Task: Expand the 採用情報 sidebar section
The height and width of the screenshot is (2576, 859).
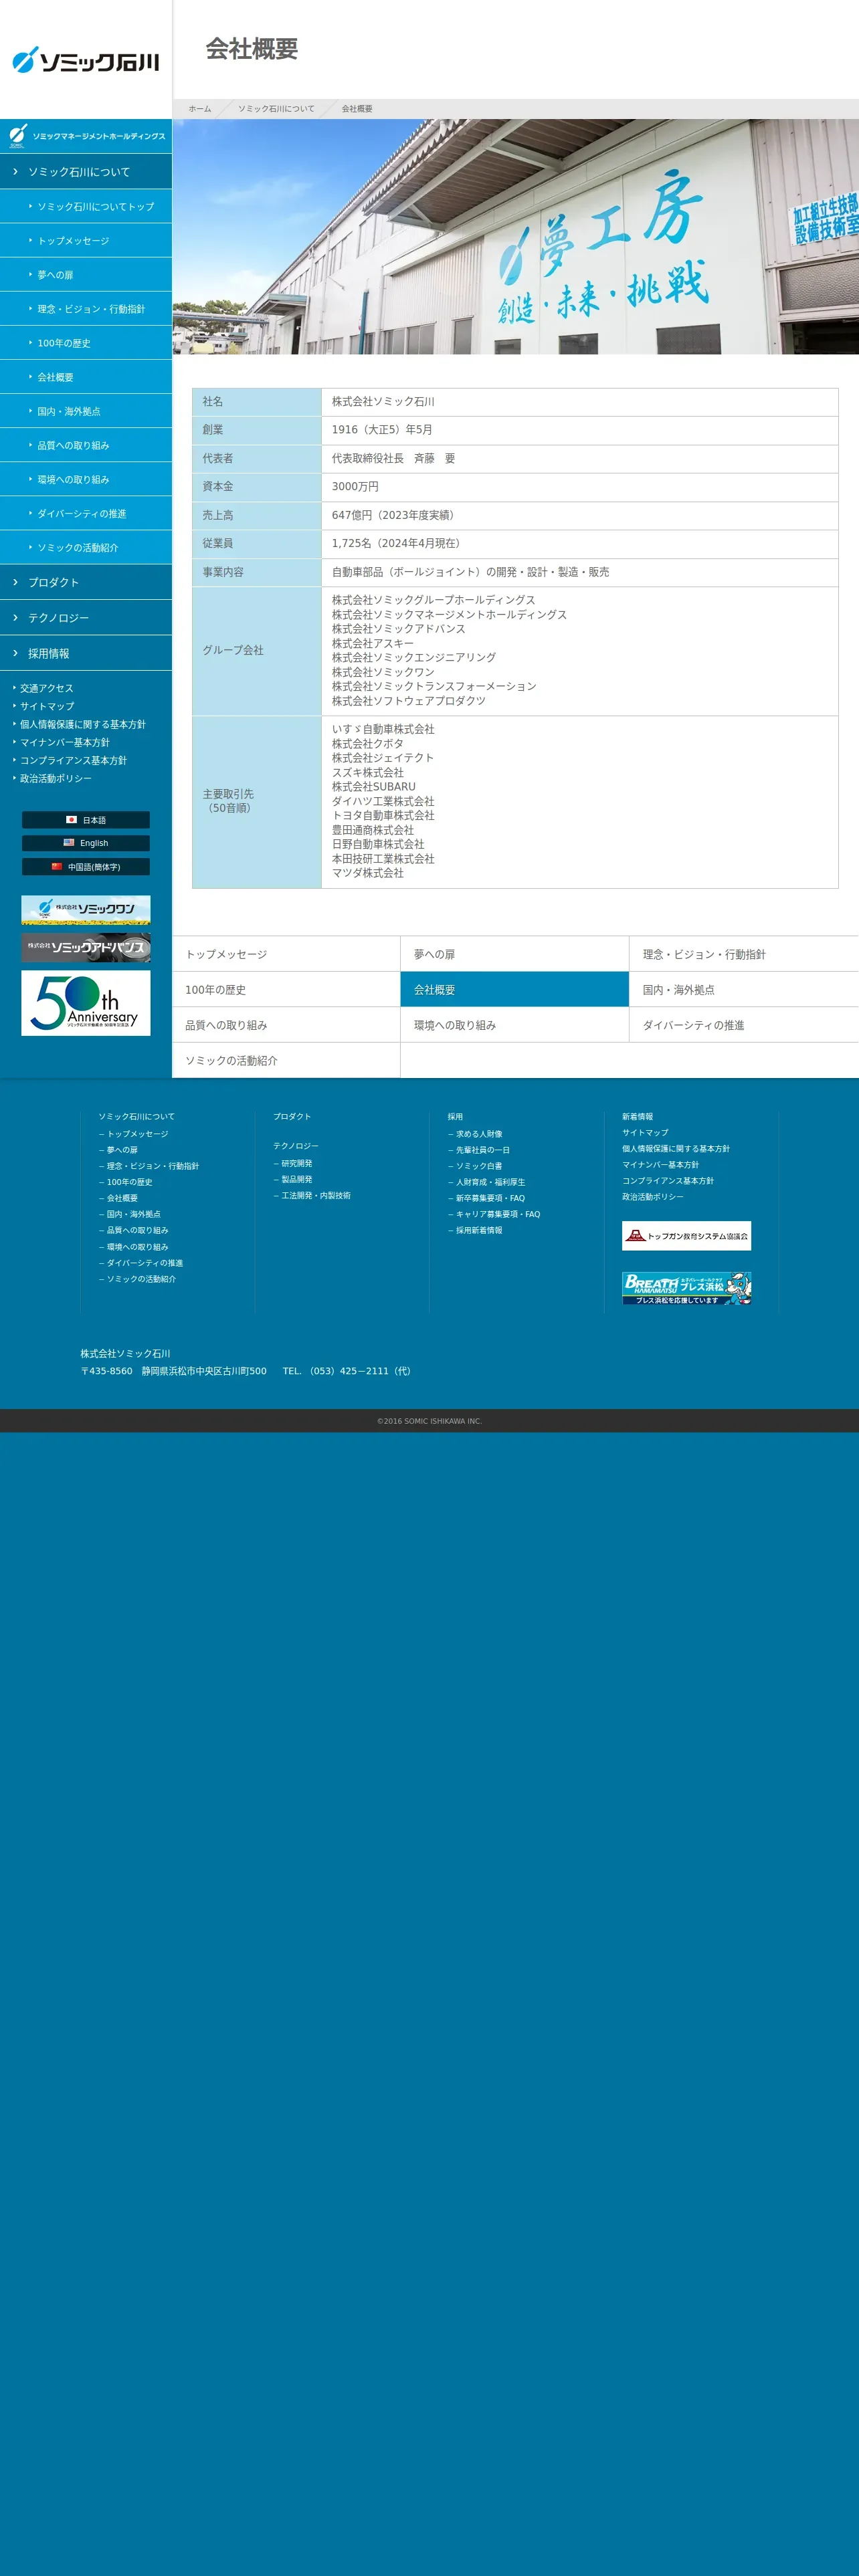Action: point(86,653)
